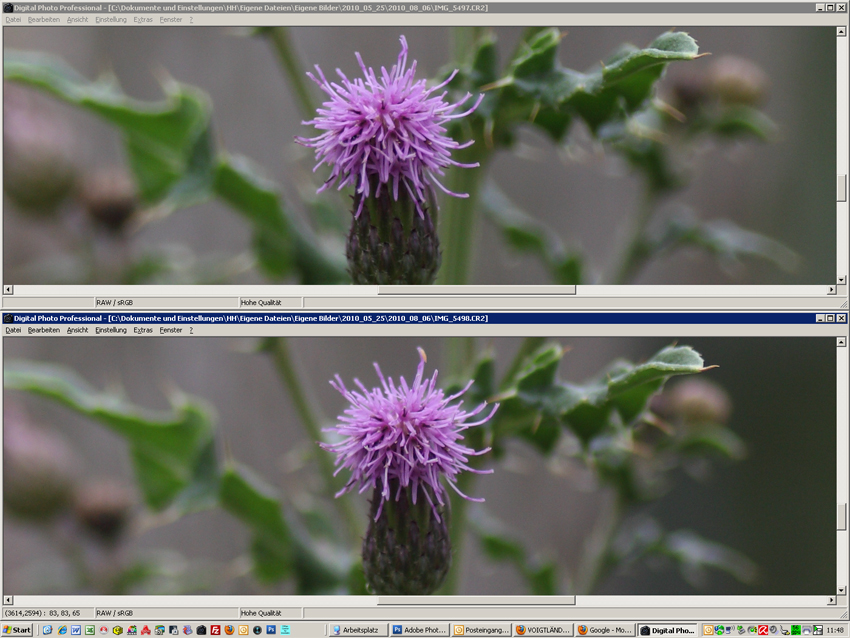This screenshot has height=638, width=850.
Task: Open Firefox from the quick launch bar
Action: (229, 630)
